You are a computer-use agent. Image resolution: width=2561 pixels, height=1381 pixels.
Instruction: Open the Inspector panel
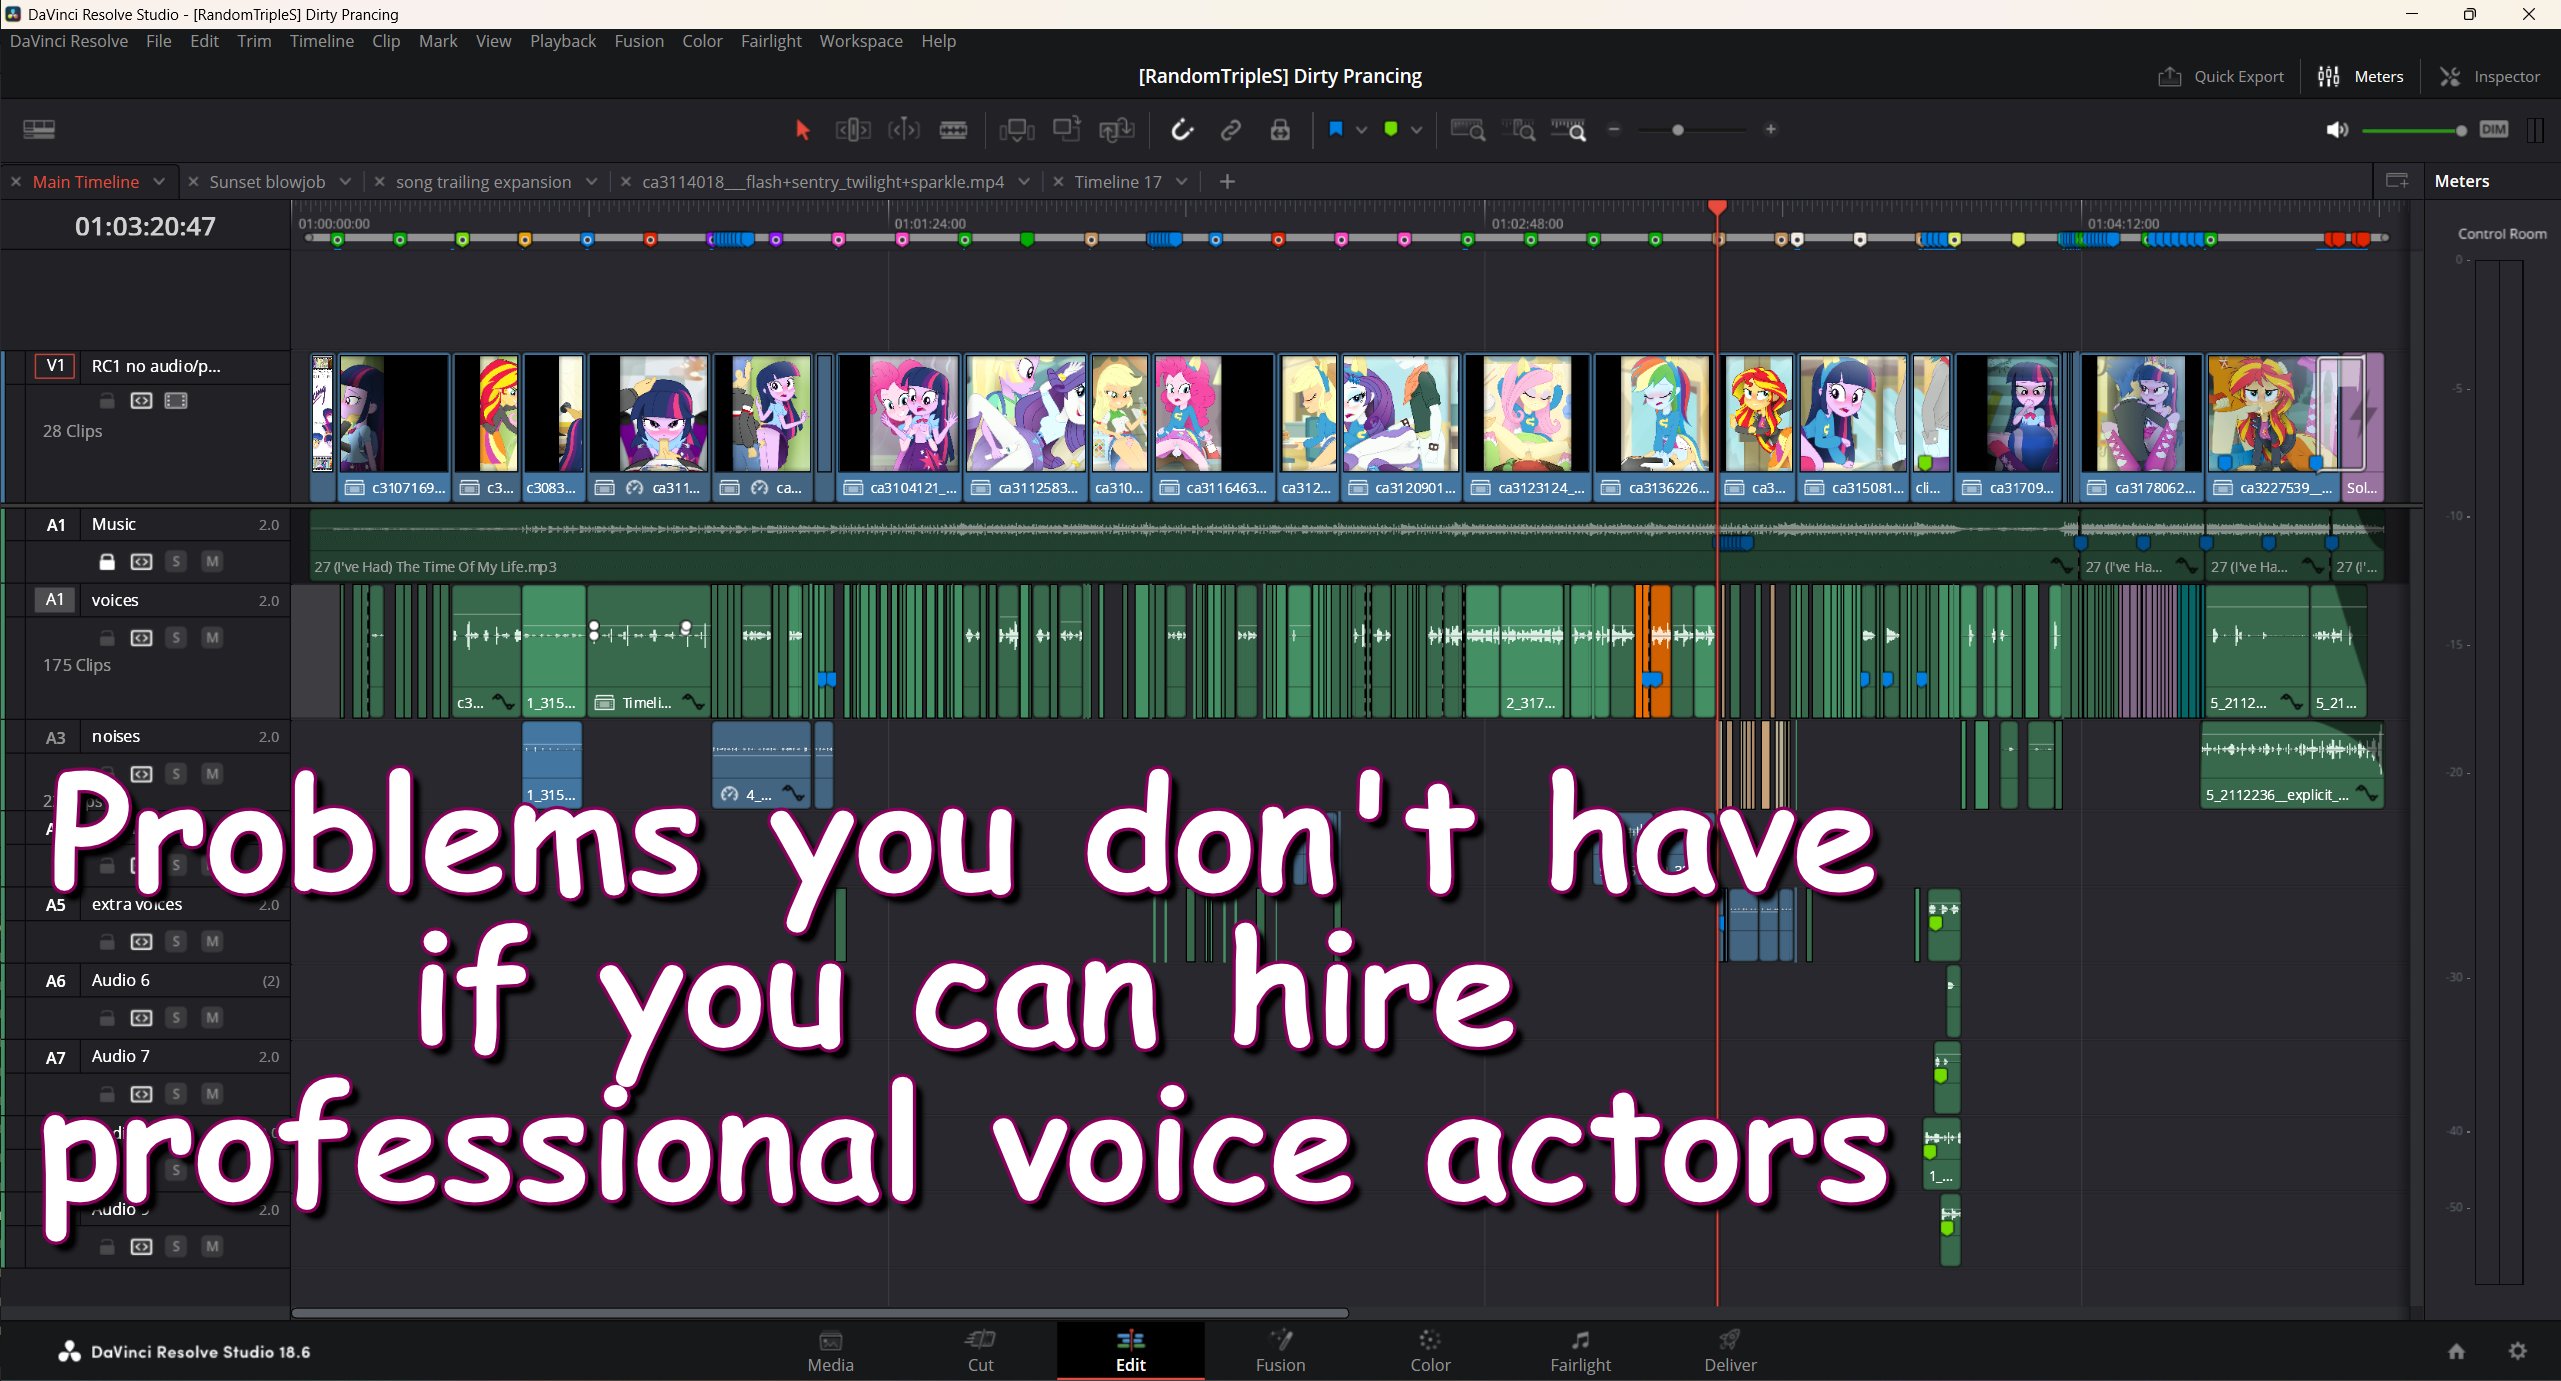[2490, 77]
